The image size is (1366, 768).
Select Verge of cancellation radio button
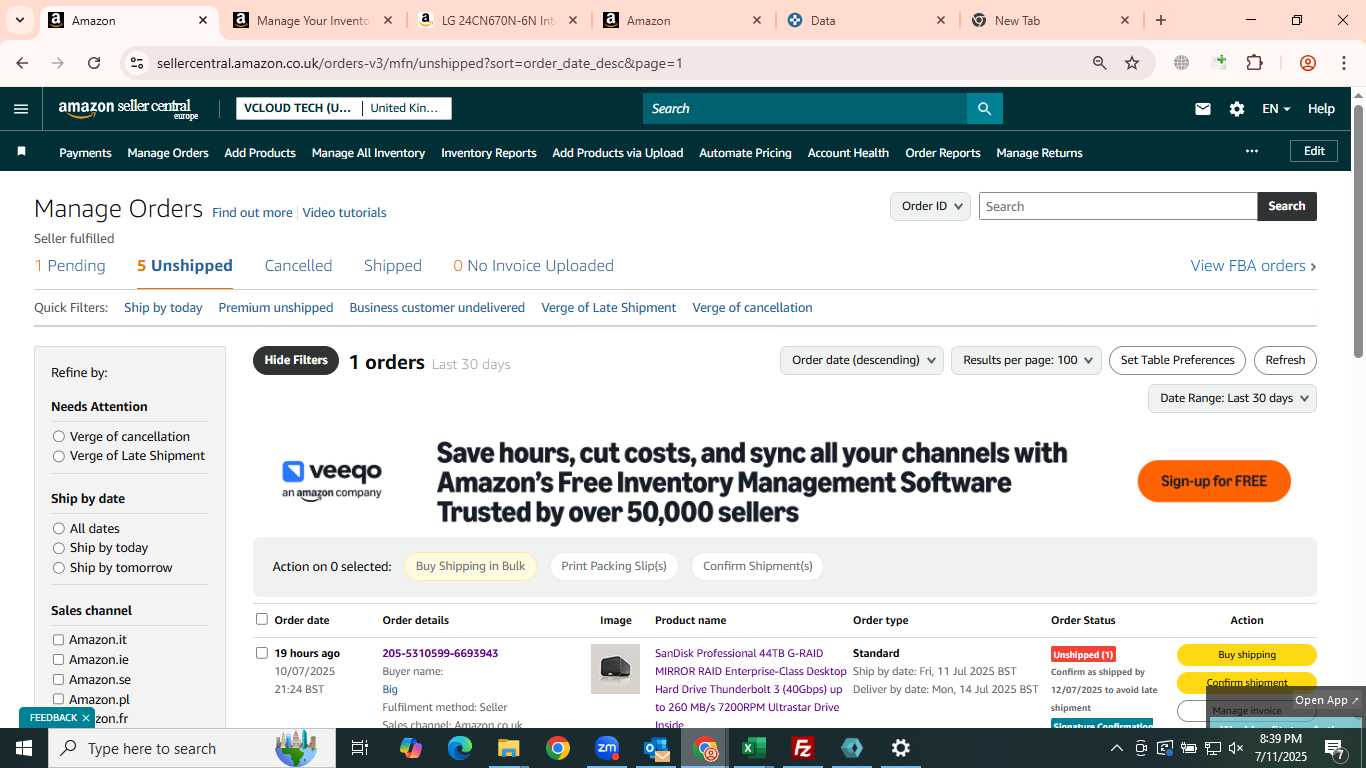(59, 437)
